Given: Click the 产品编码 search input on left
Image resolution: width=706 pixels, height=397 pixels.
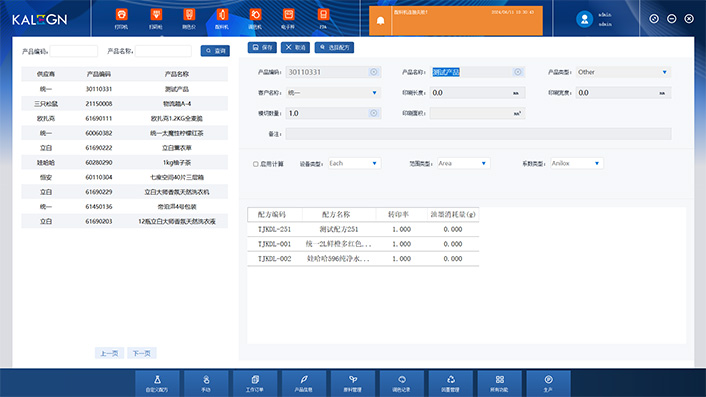Looking at the screenshot, I should 74,51.
